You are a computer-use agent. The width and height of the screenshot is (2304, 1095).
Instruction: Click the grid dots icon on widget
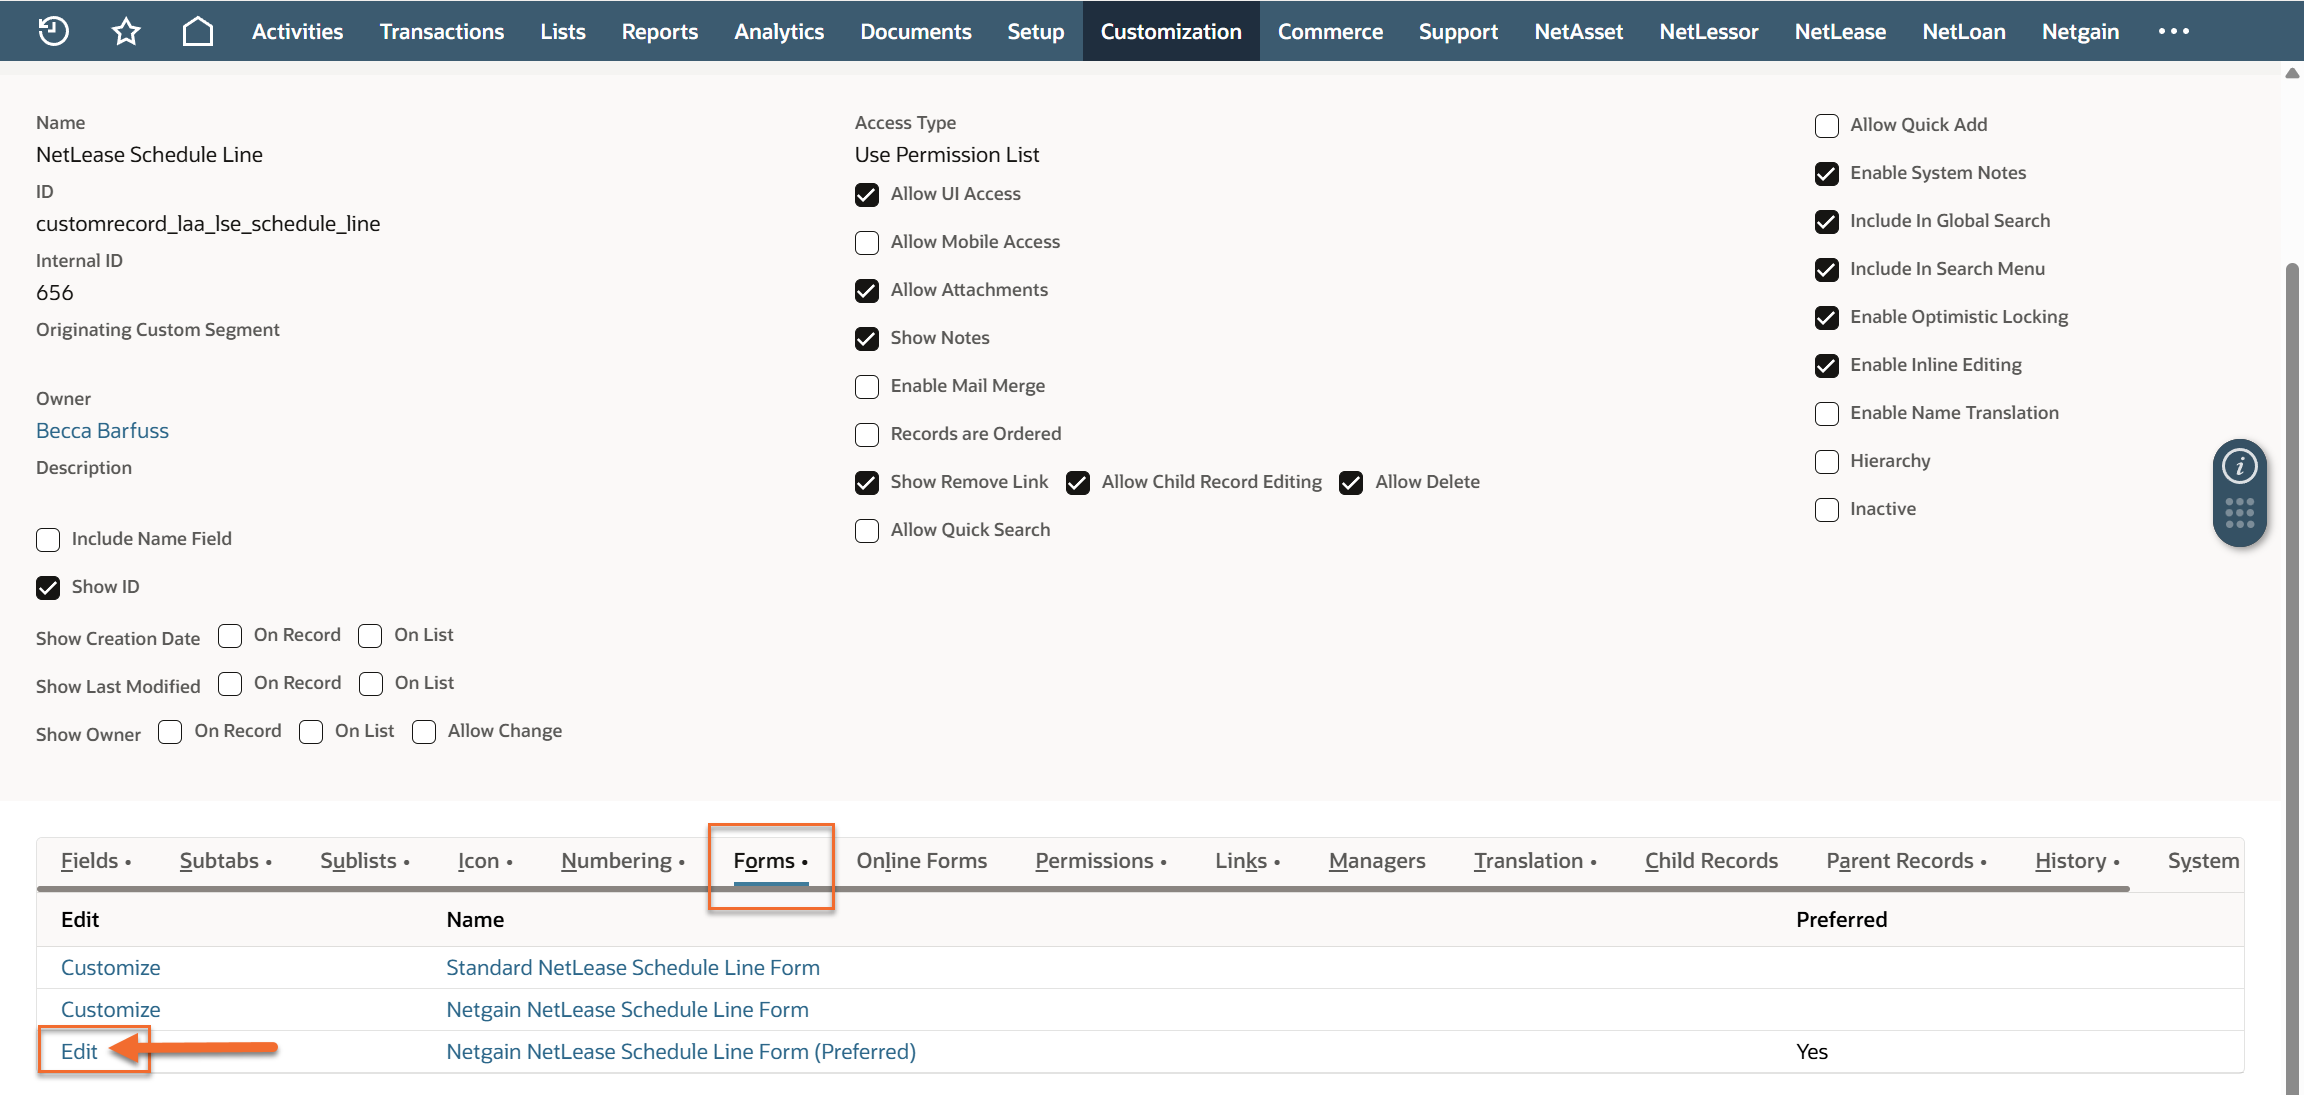click(x=2239, y=513)
